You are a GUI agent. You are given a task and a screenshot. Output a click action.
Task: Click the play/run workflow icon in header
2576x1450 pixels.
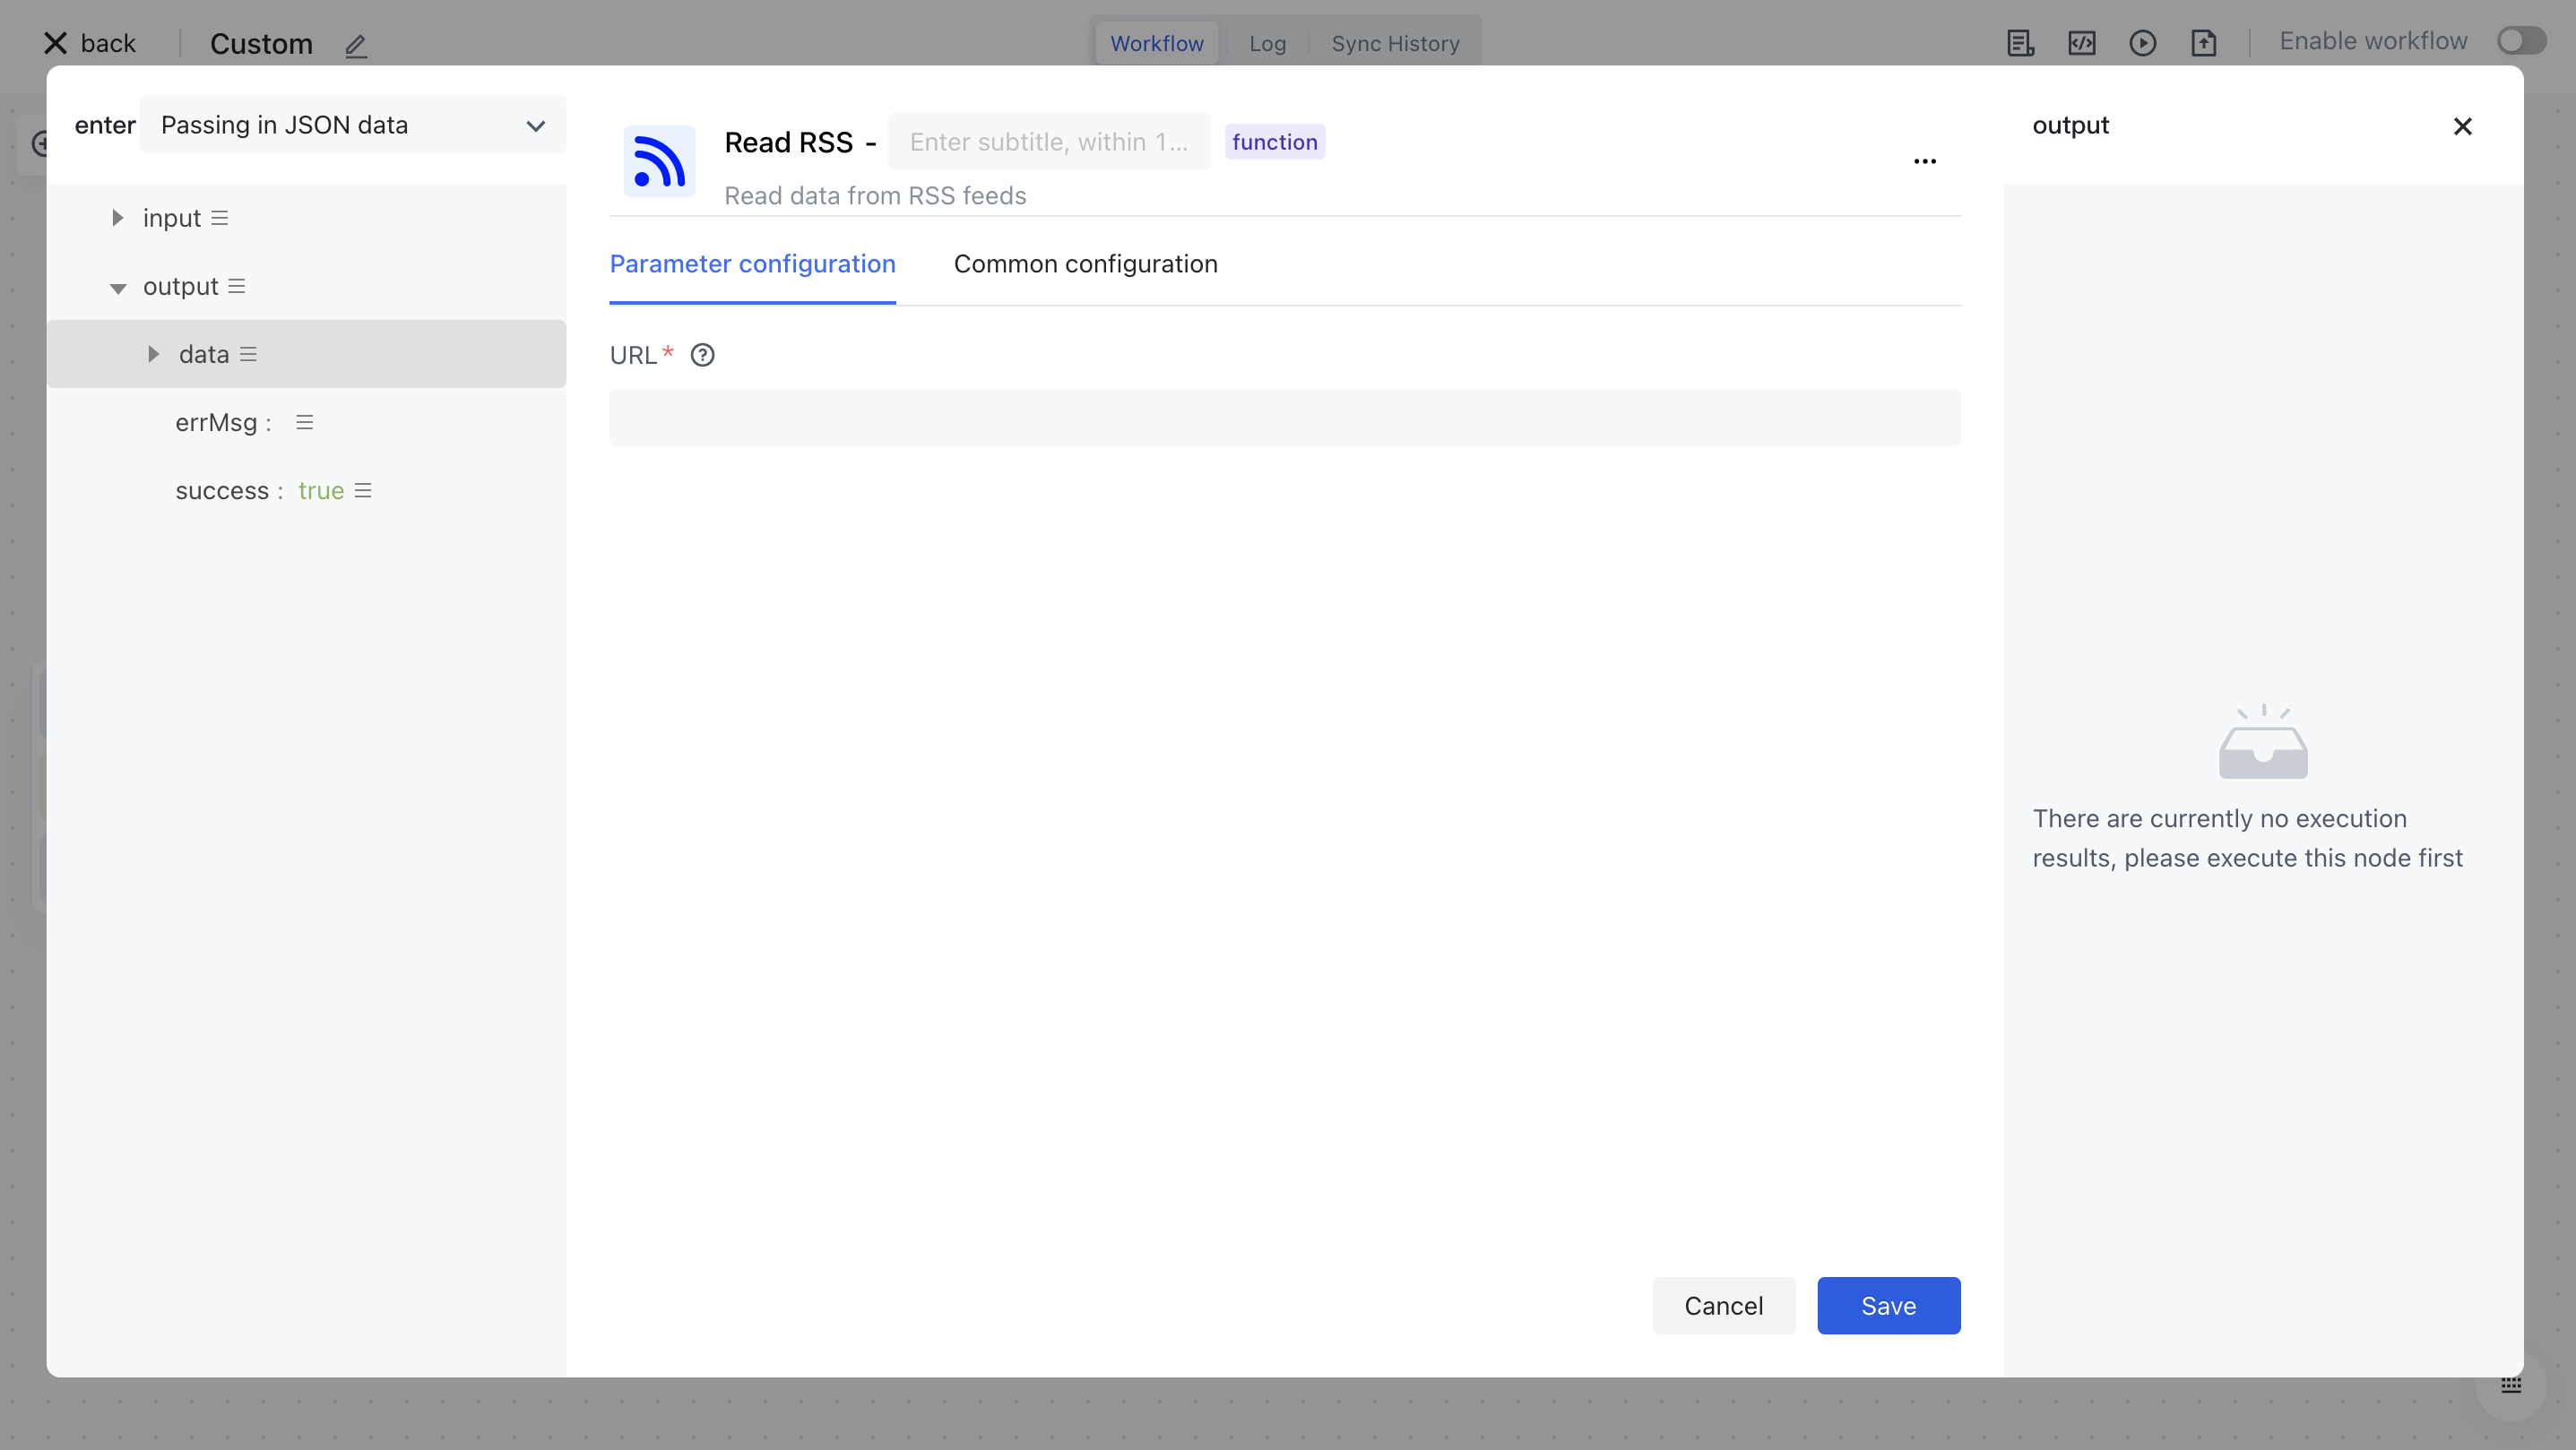coord(2142,43)
